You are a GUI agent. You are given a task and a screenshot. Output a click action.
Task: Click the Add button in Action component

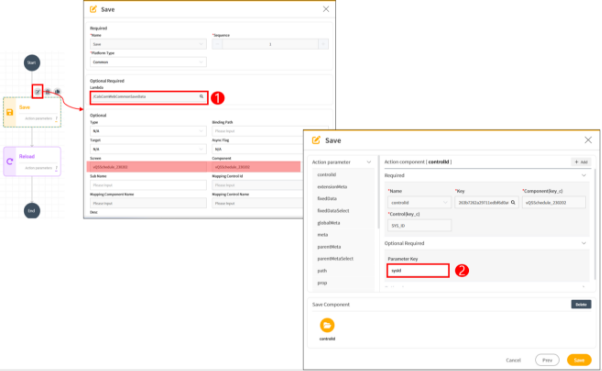click(581, 162)
